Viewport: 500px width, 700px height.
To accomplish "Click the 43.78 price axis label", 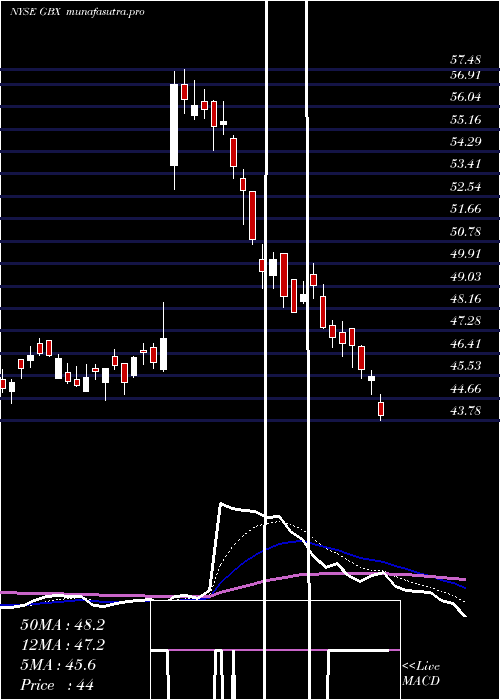I will [x=465, y=411].
